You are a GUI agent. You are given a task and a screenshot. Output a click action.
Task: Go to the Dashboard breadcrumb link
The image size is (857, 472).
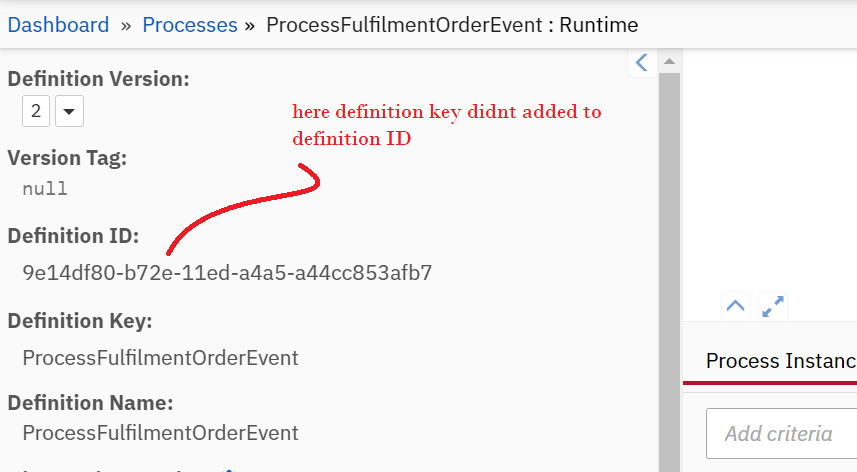[58, 25]
